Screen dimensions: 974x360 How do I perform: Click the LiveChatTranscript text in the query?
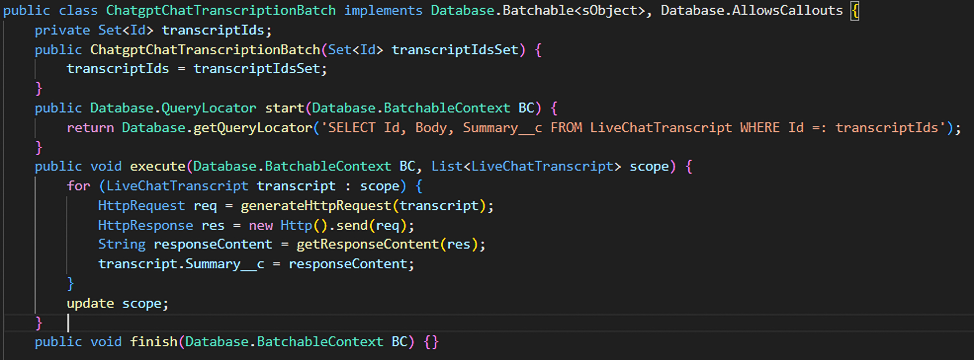click(662, 128)
